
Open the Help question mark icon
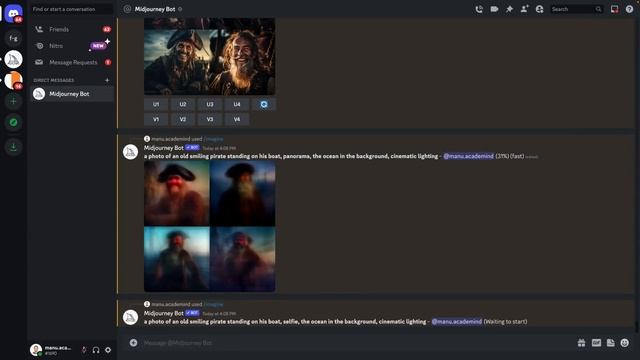[629, 9]
